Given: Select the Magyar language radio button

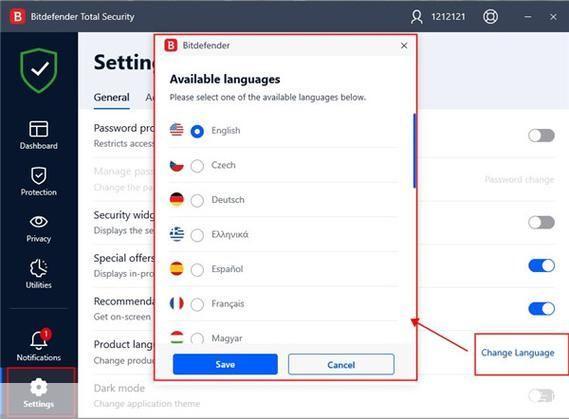Looking at the screenshot, I should (x=197, y=338).
